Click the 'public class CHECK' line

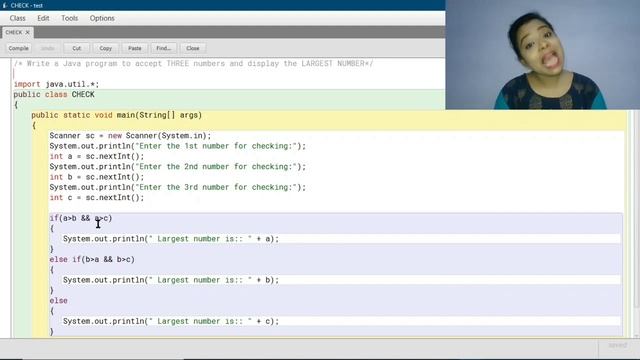54,95
